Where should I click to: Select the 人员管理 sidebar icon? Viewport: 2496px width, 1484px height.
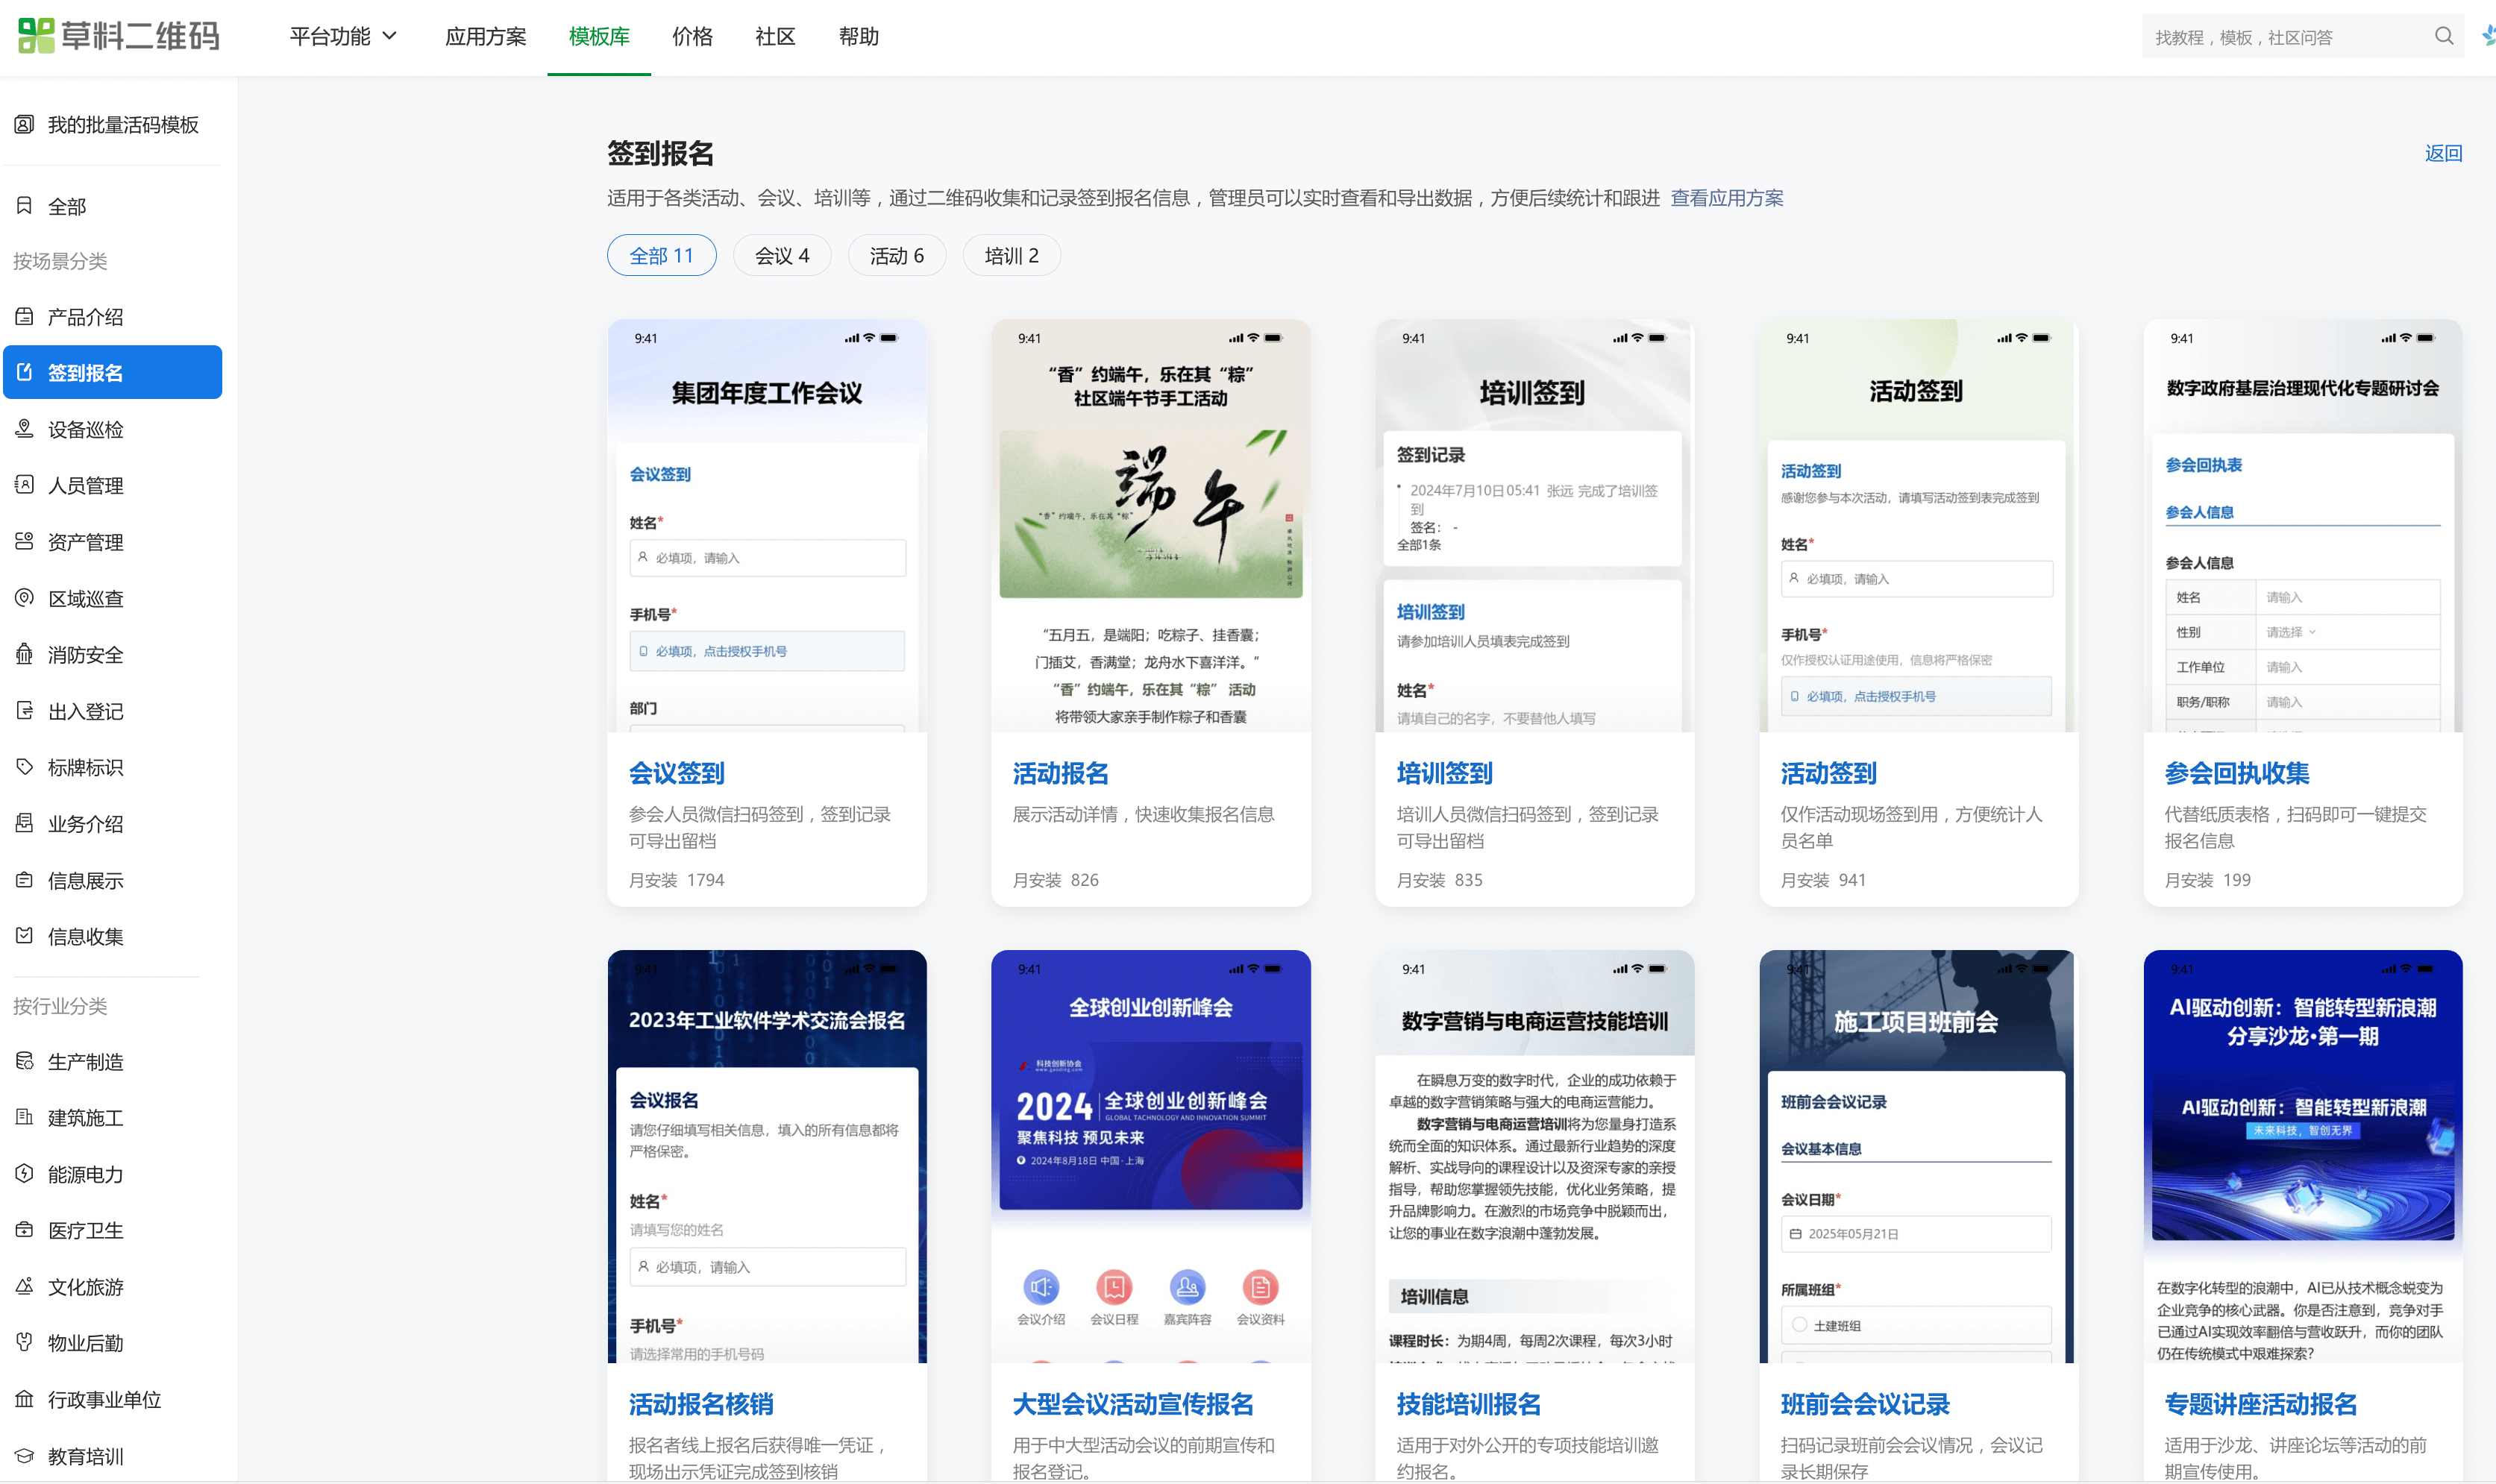[85, 485]
